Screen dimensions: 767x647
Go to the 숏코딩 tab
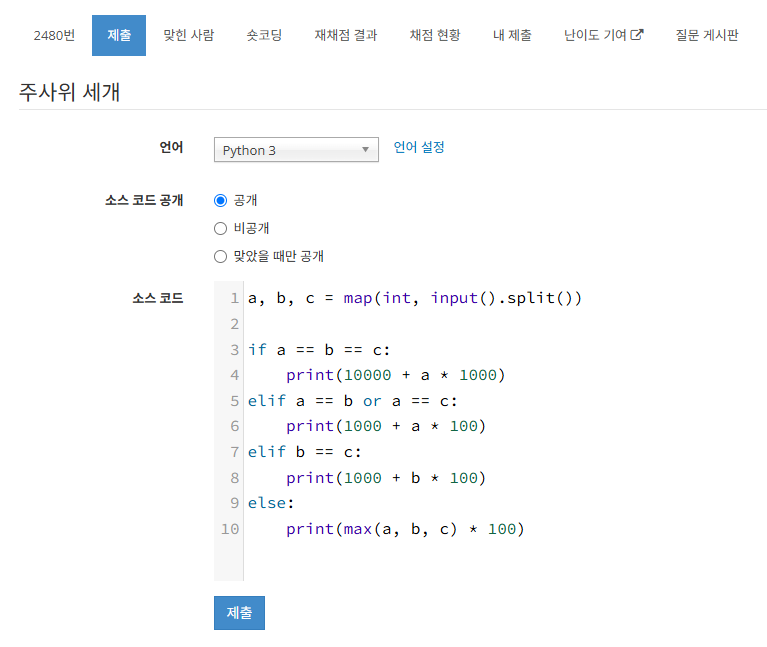(264, 35)
